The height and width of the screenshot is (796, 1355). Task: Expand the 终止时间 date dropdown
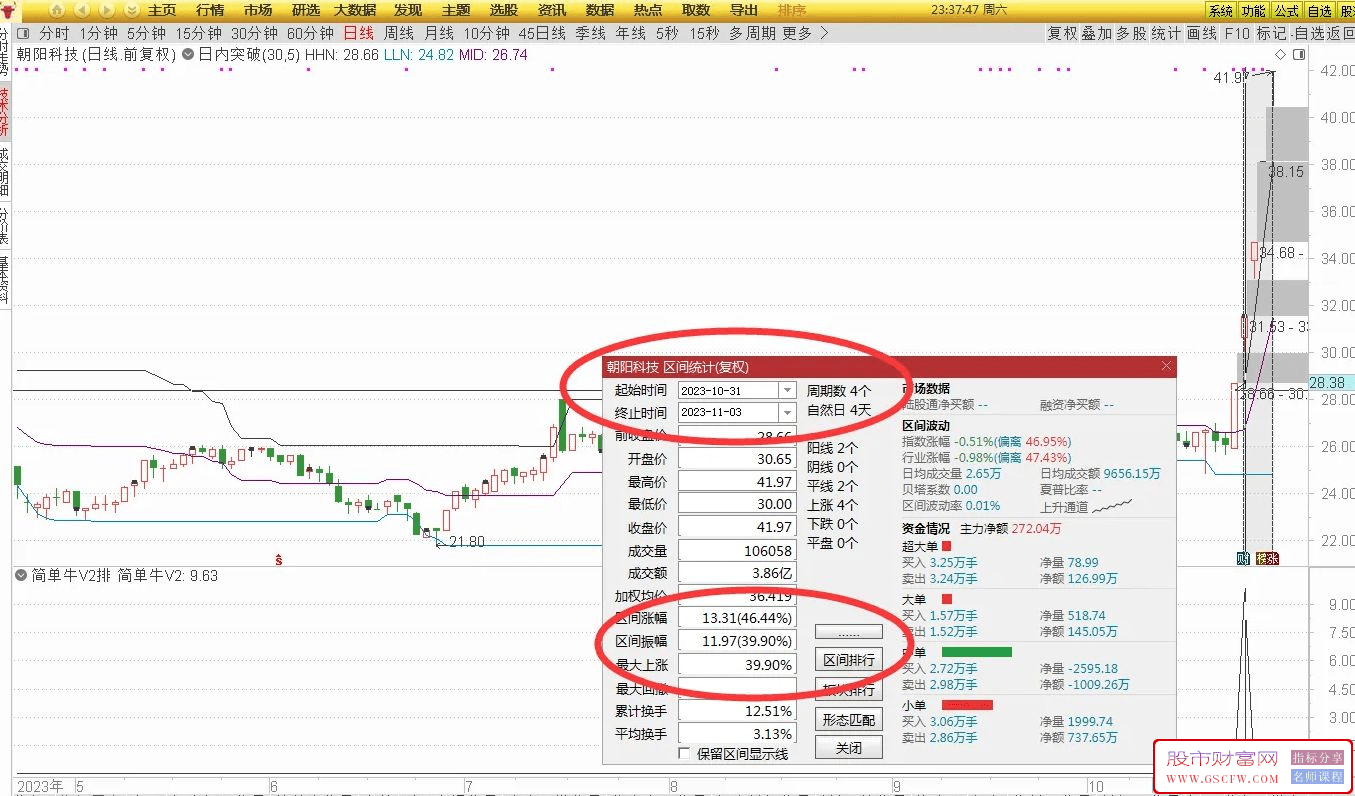pos(787,412)
